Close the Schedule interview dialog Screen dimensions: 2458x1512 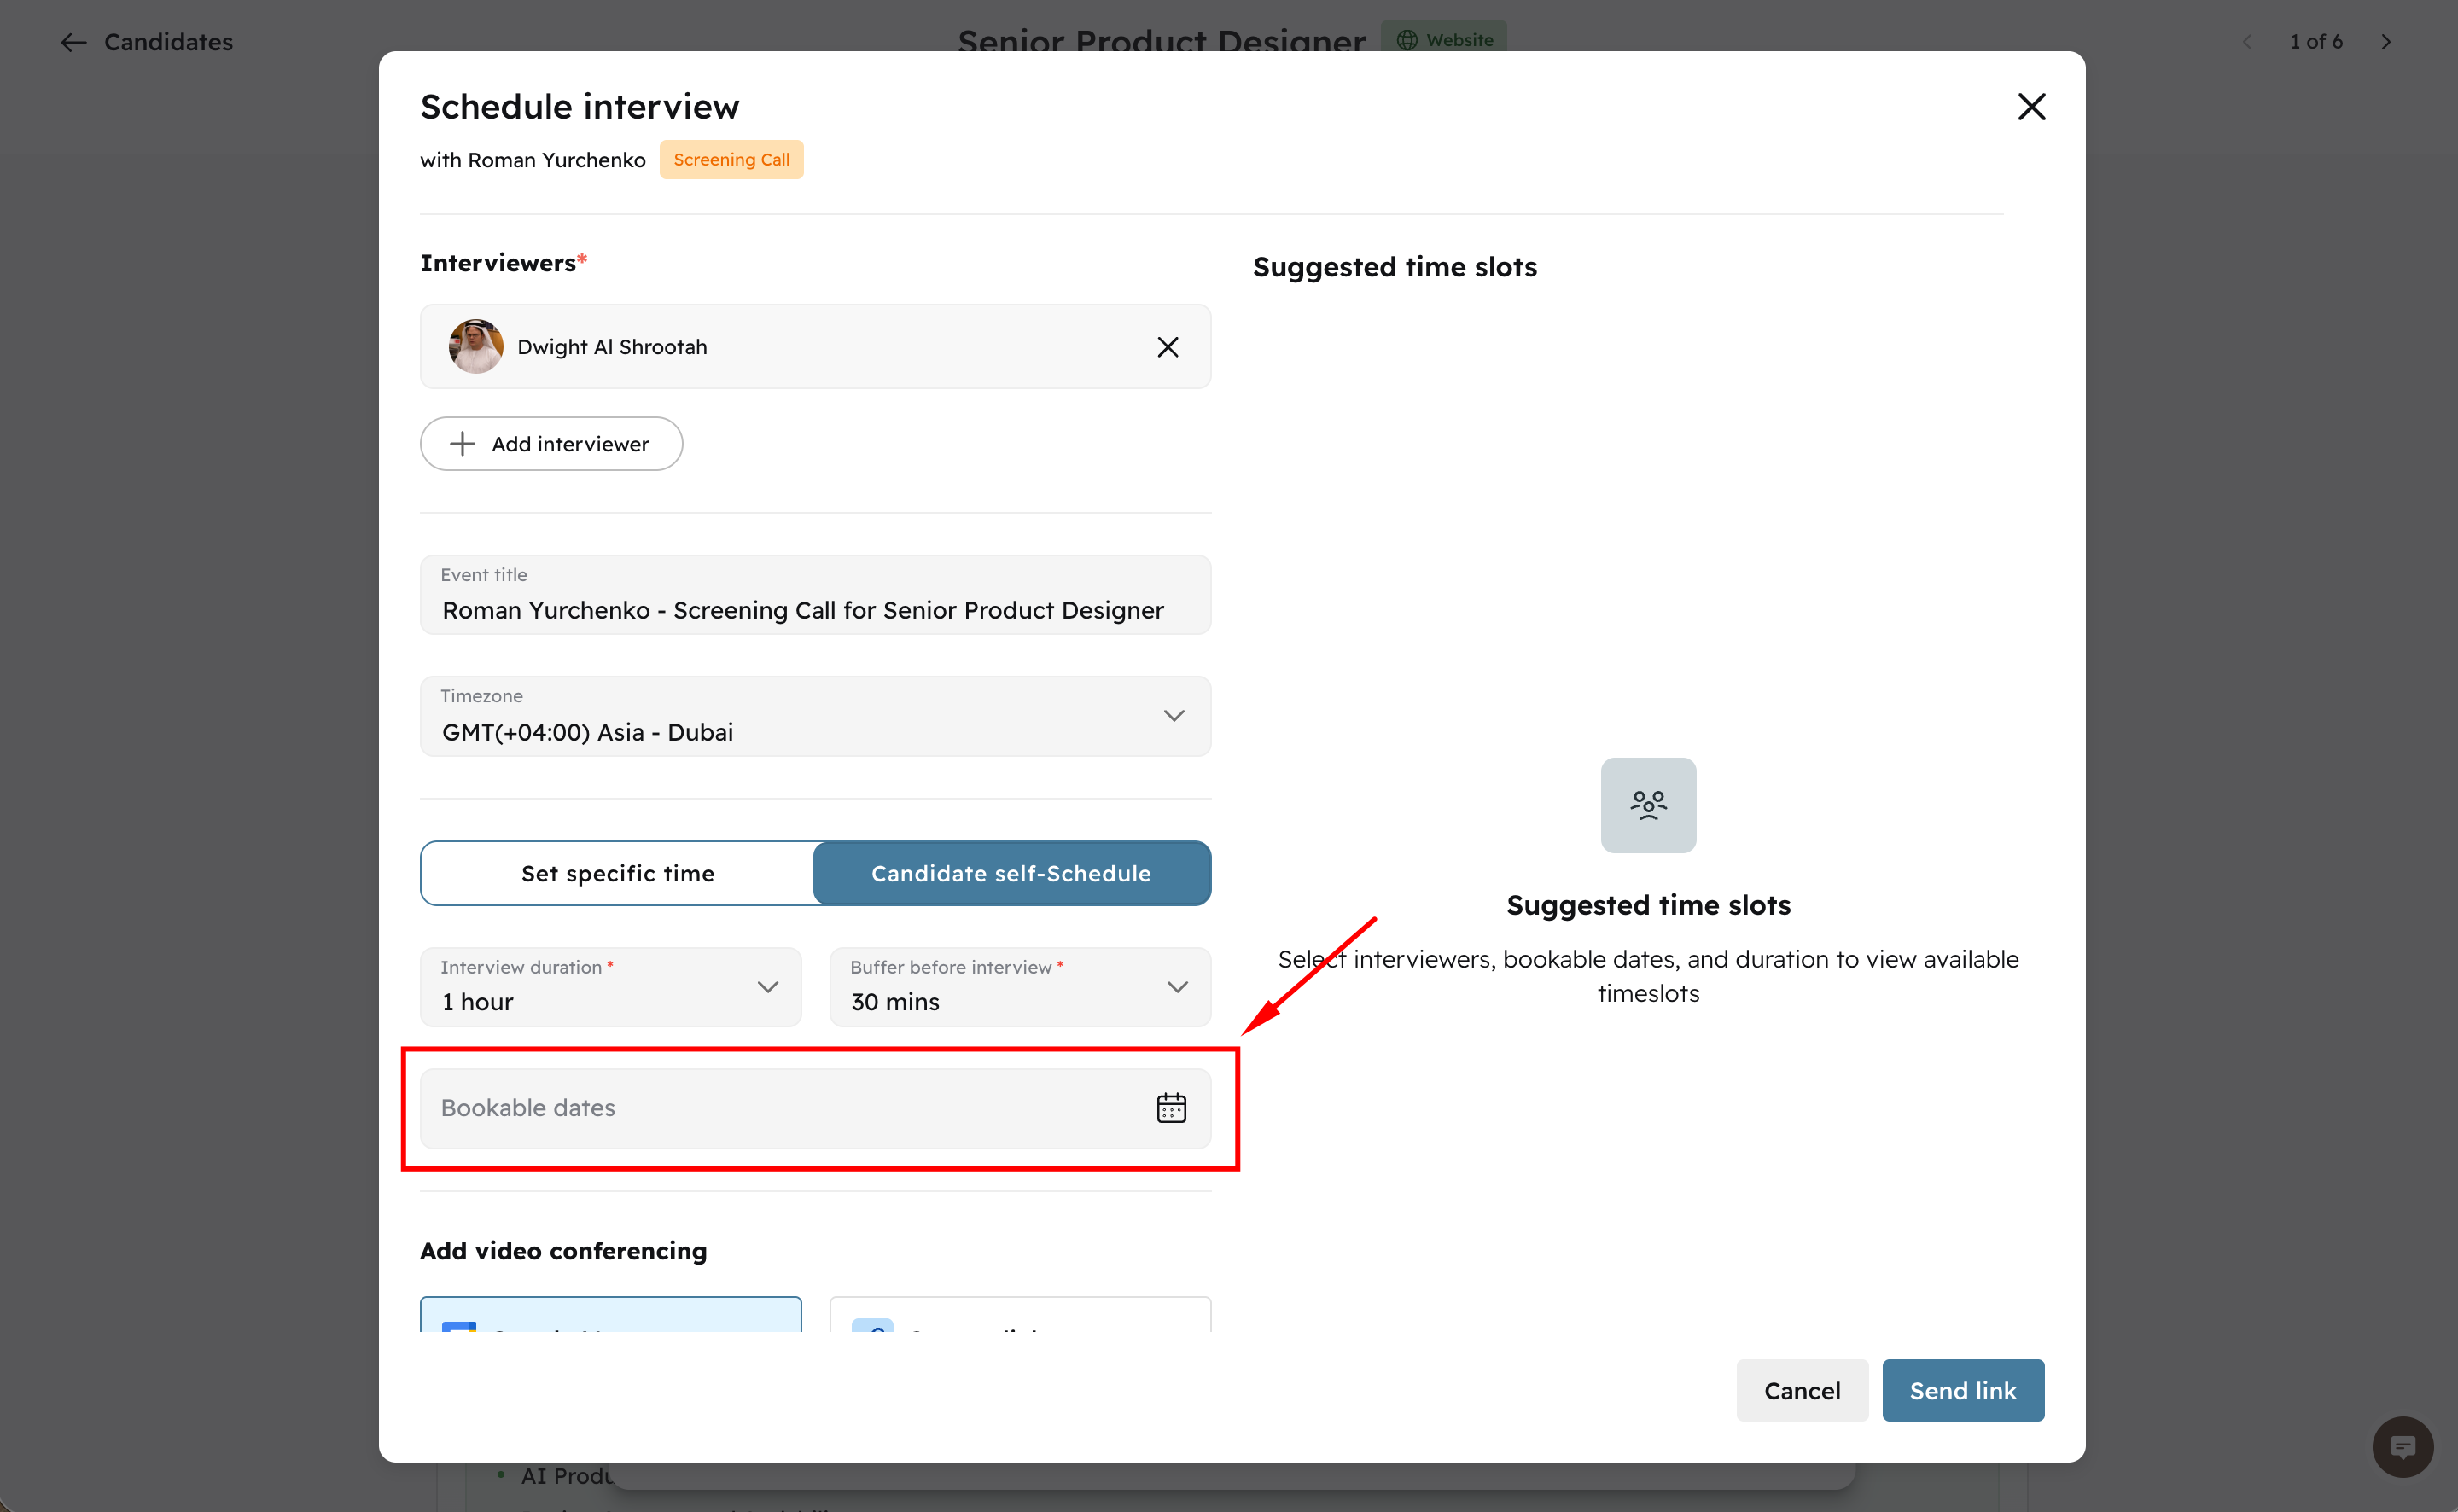(x=2031, y=107)
